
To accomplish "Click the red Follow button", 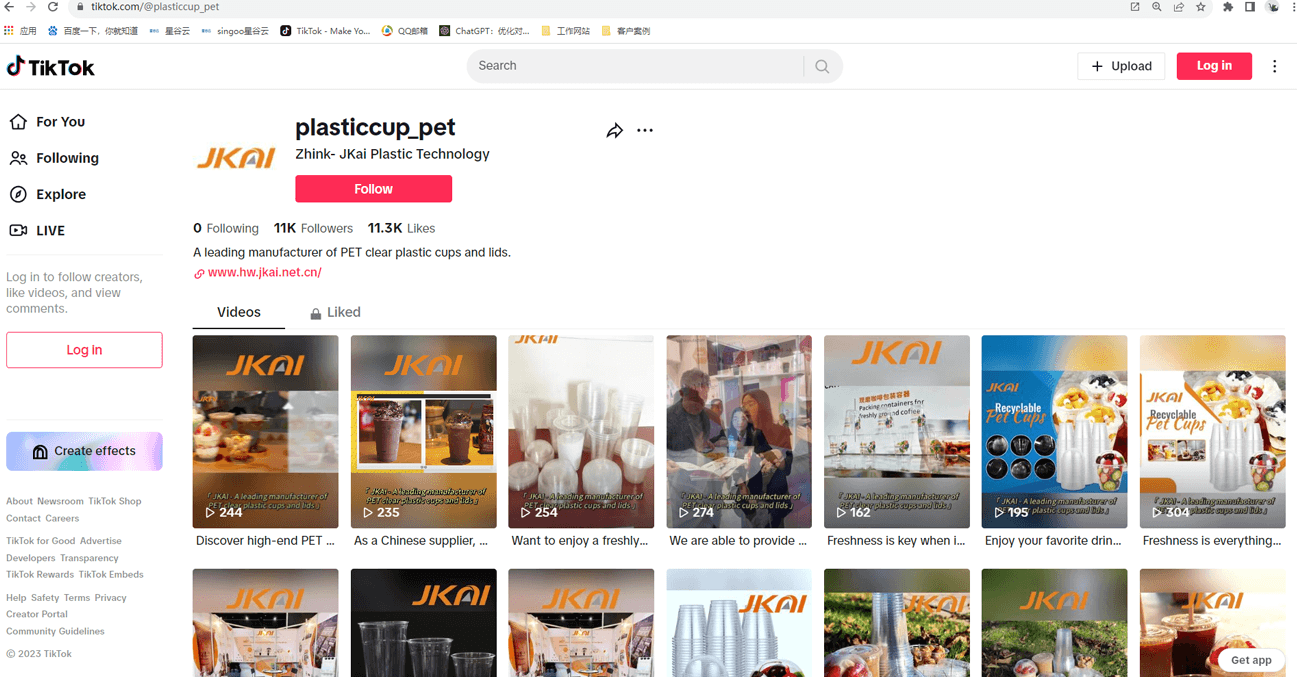I will point(373,189).
